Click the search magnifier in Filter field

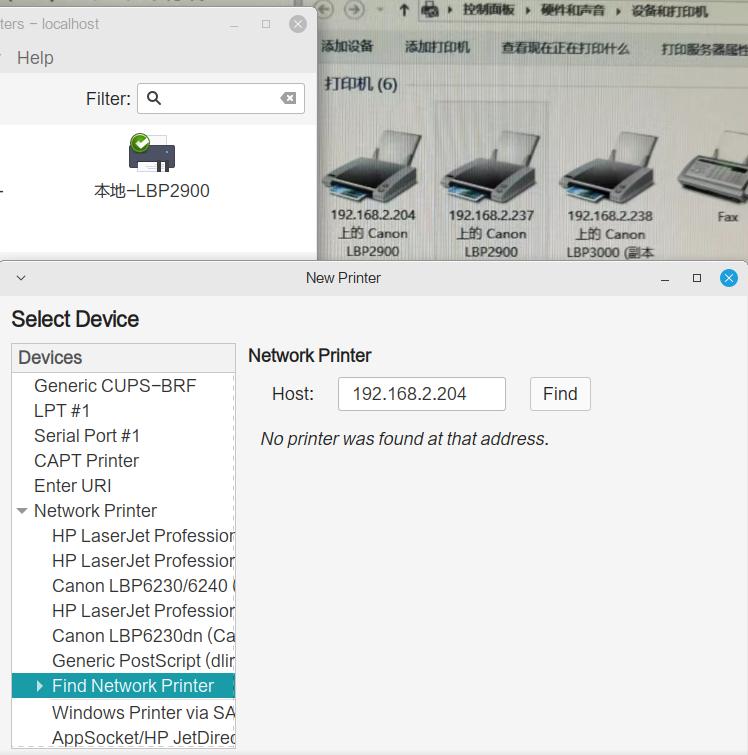pyautogui.click(x=154, y=98)
